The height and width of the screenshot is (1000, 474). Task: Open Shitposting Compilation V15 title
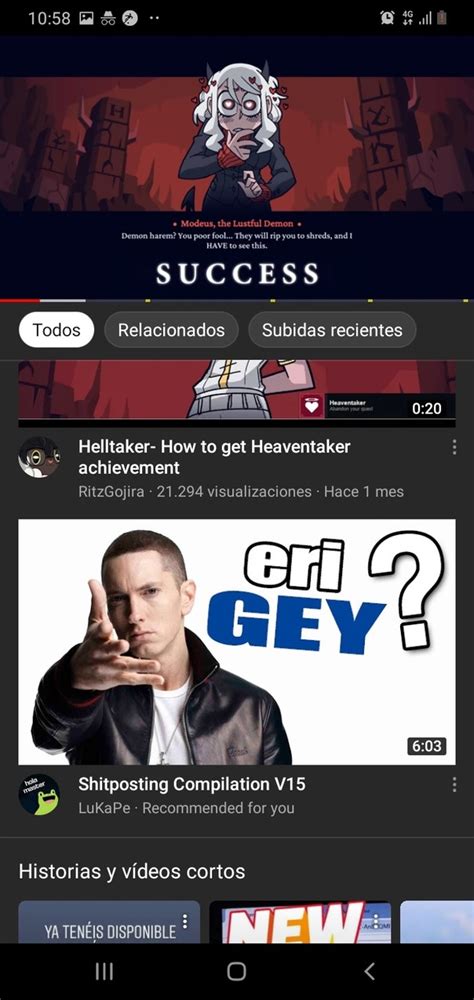192,784
